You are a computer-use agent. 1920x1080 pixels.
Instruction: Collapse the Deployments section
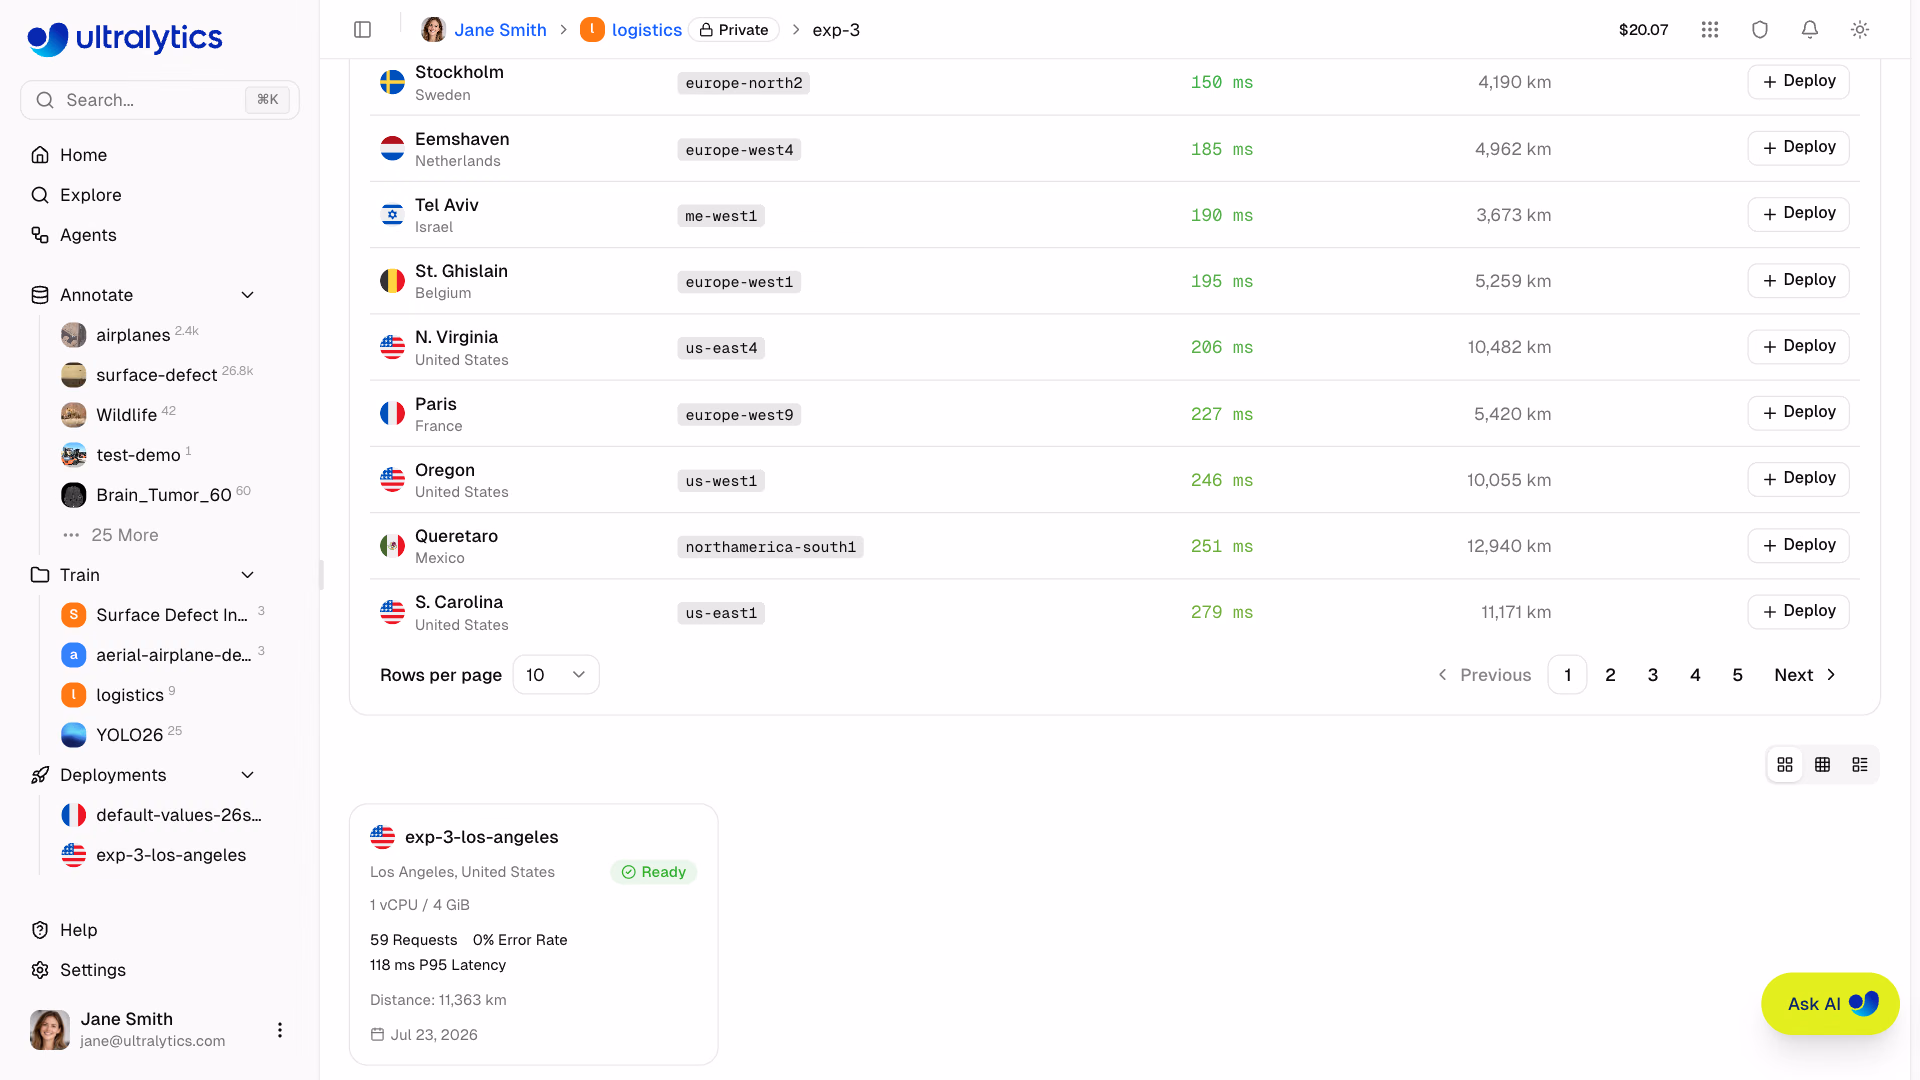(x=248, y=775)
